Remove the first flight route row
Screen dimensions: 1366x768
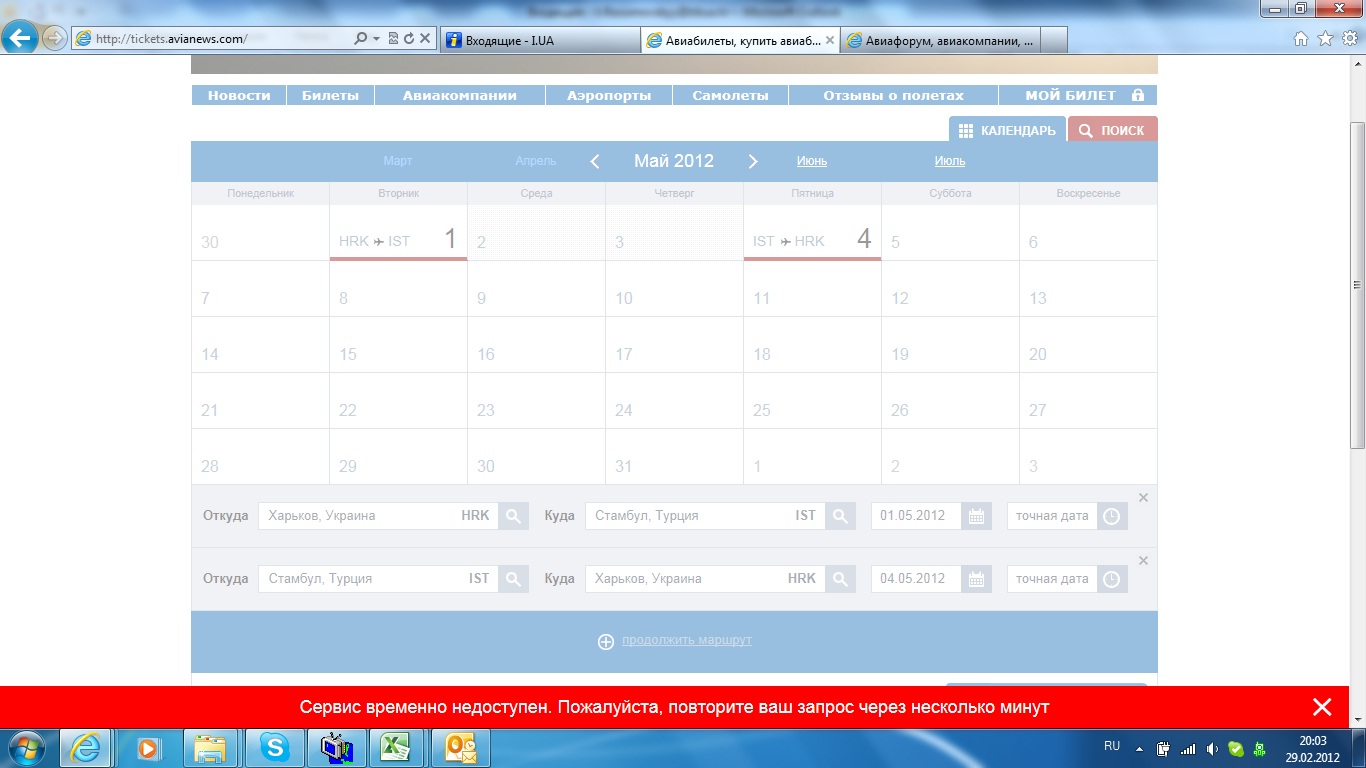tap(1143, 498)
